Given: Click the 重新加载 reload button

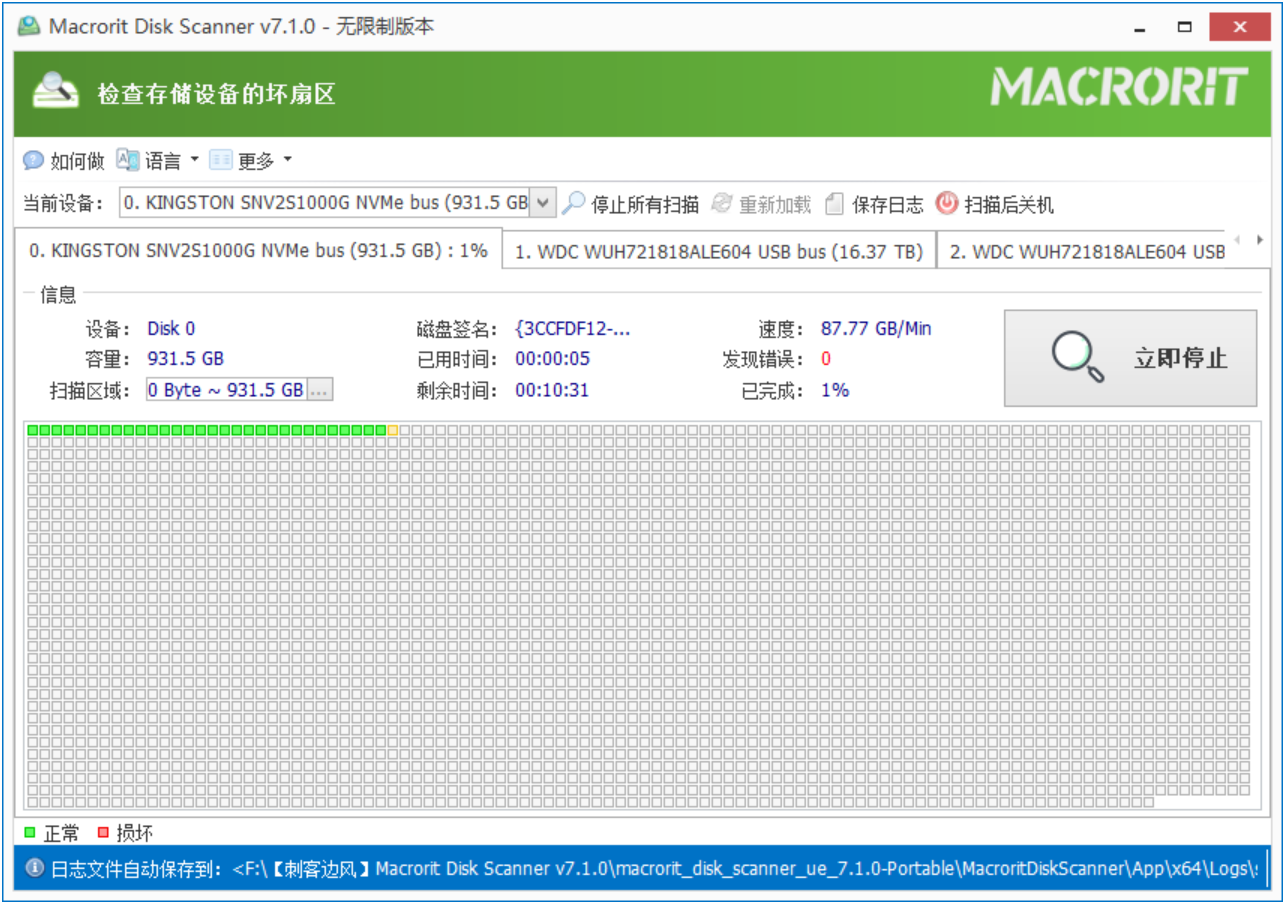Looking at the screenshot, I should pos(761,204).
